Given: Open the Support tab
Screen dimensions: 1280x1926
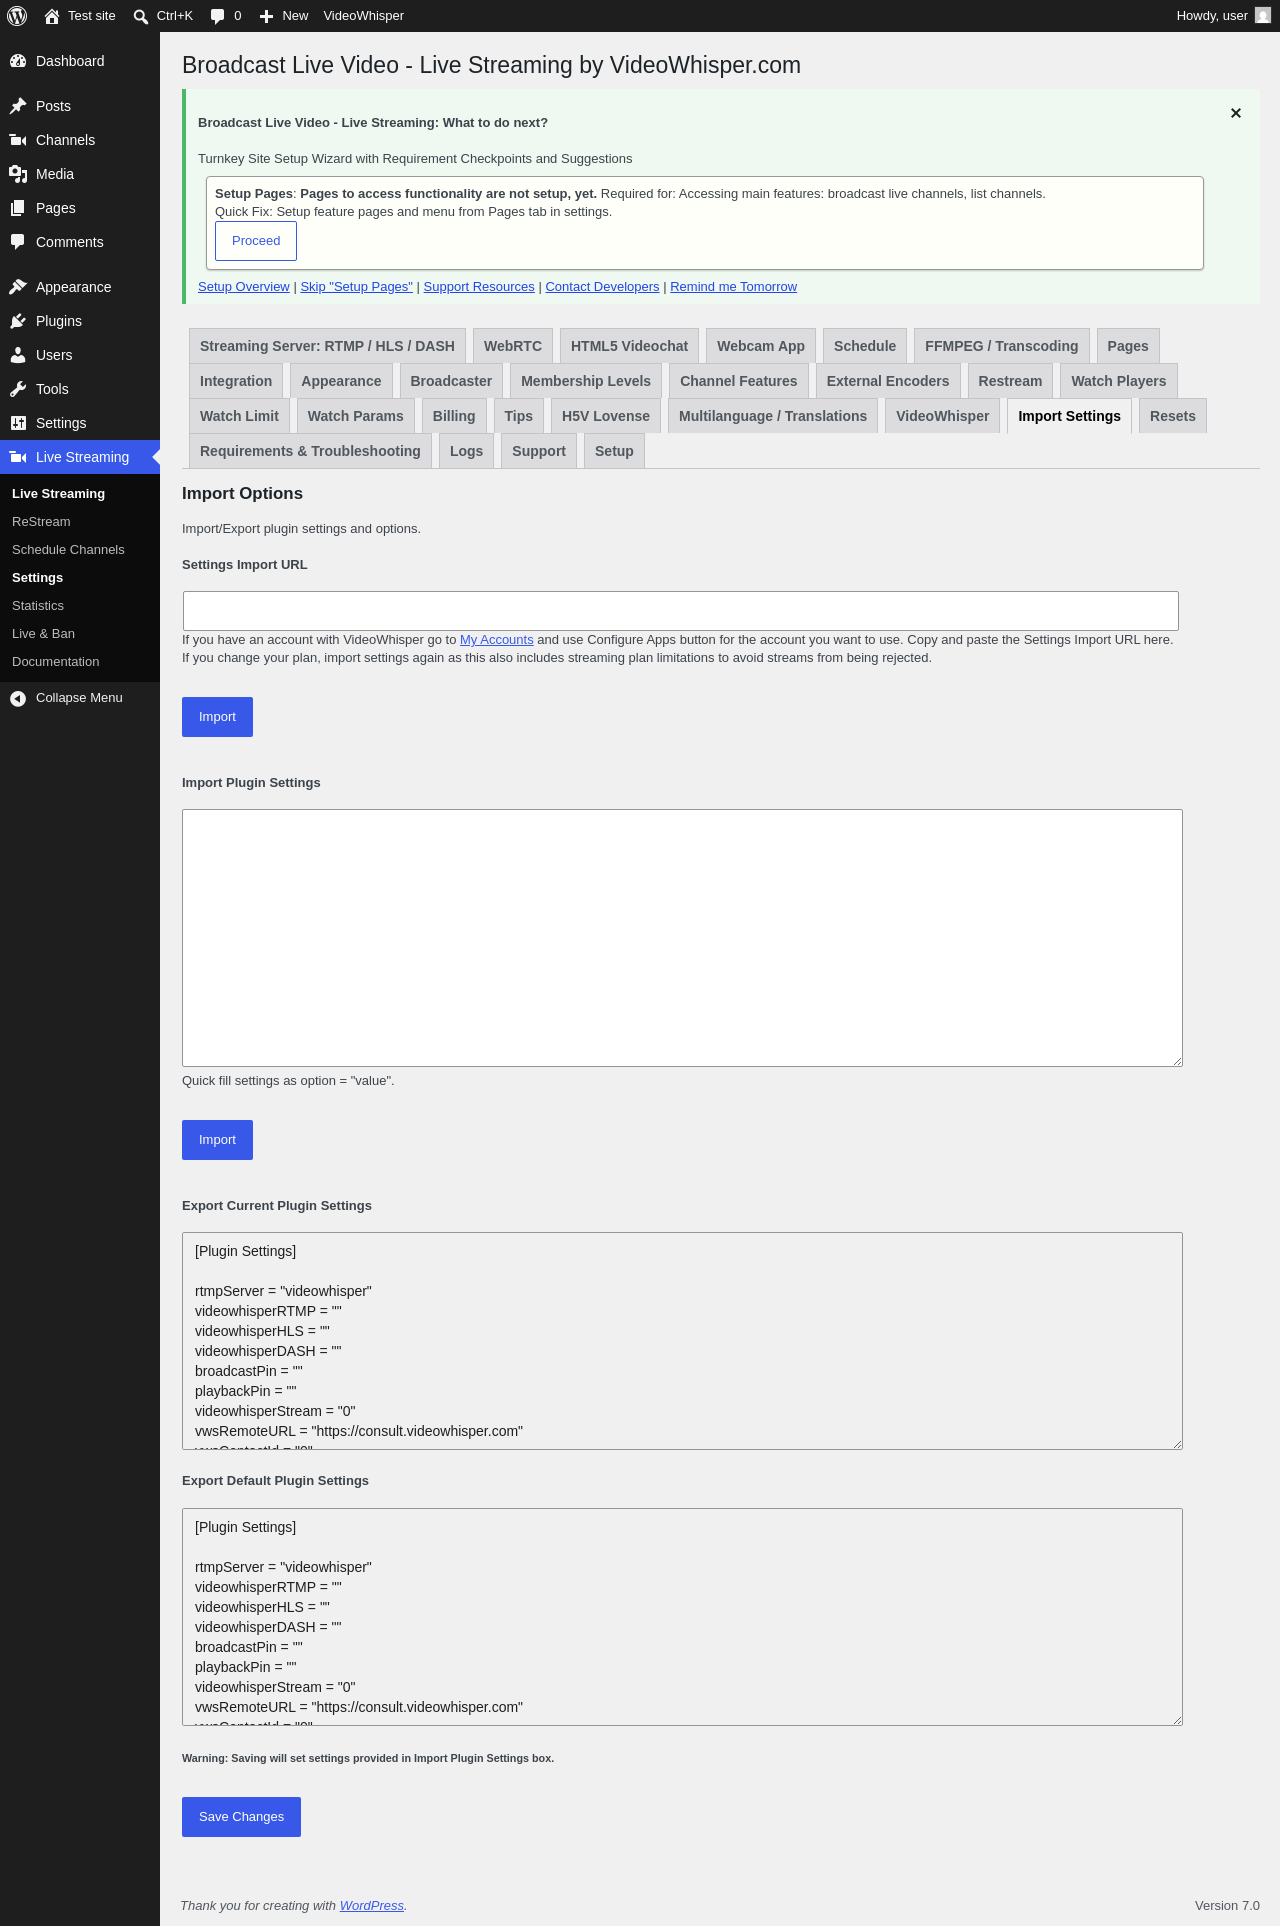Looking at the screenshot, I should pos(539,451).
